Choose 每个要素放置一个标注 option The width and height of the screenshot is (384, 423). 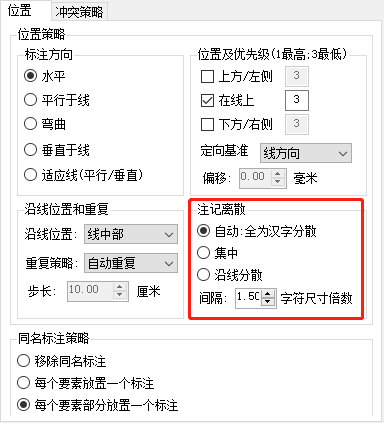tap(86, 383)
